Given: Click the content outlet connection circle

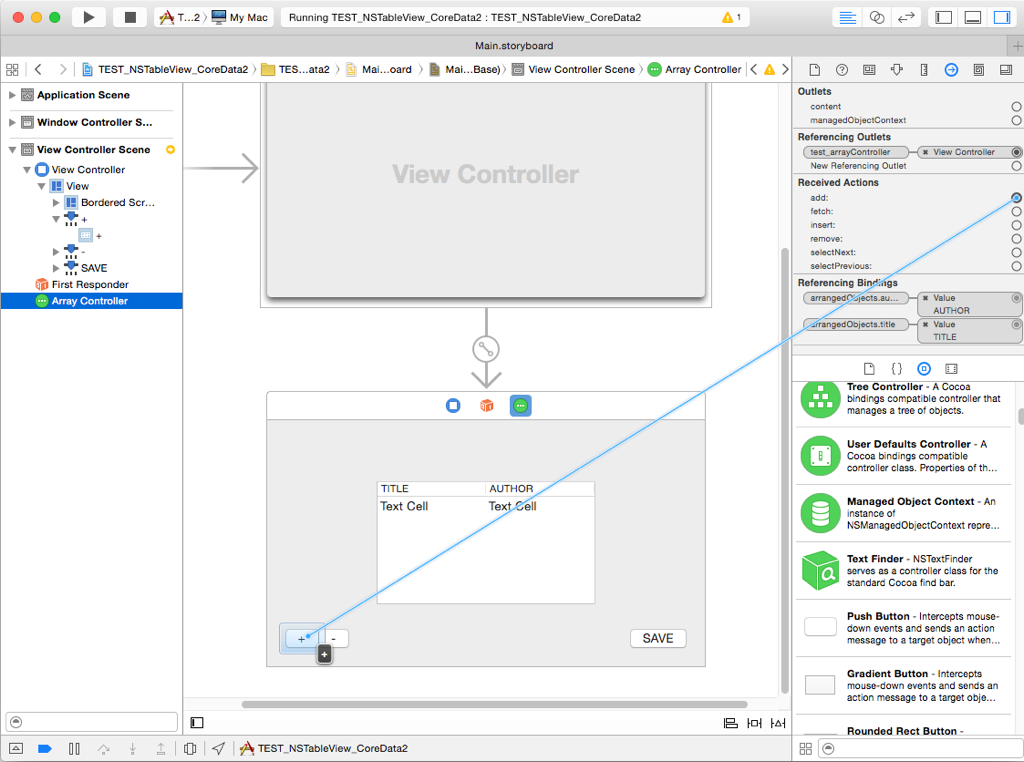Looking at the screenshot, I should click(1016, 106).
